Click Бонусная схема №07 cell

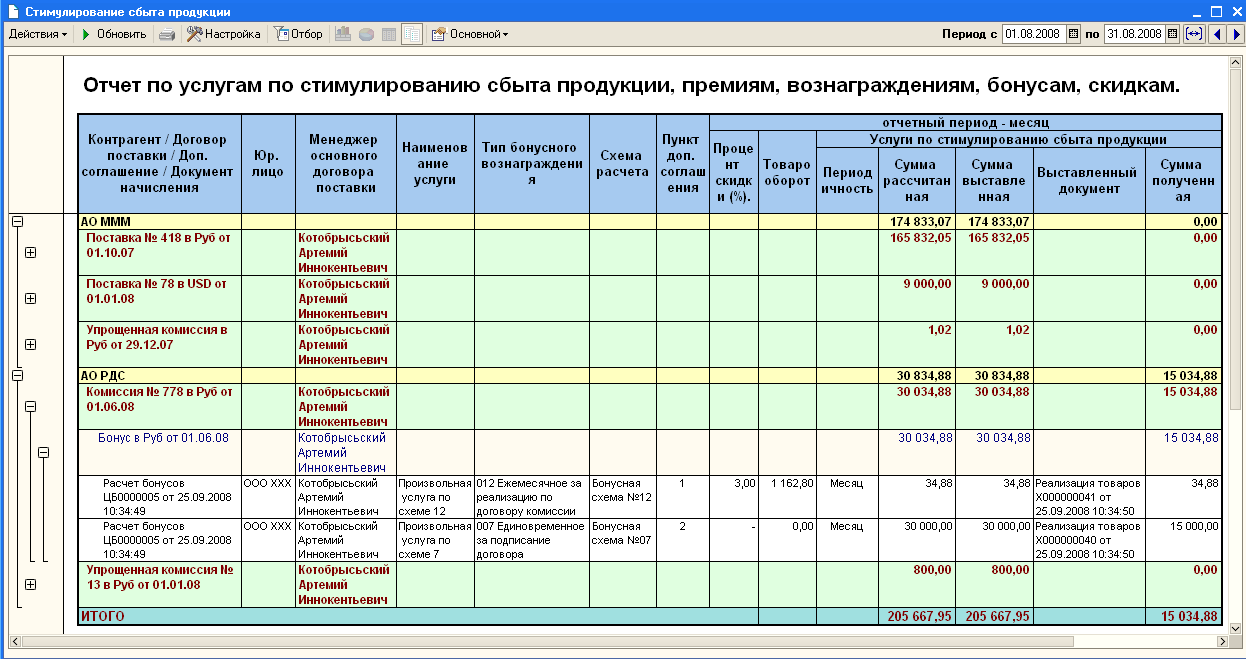point(623,540)
